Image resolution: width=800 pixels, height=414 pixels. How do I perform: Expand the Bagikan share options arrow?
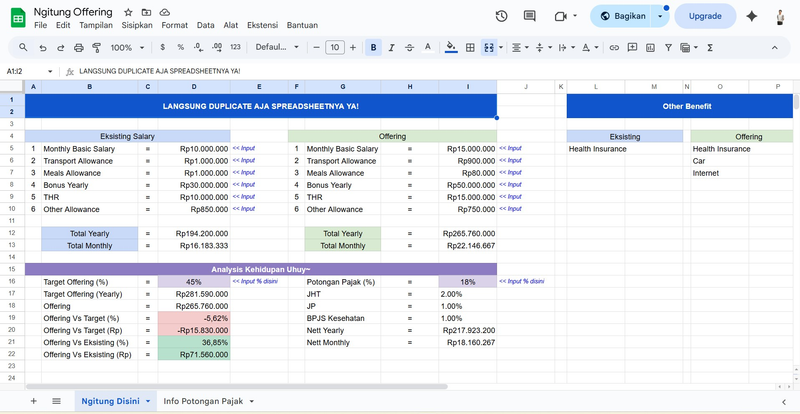click(661, 16)
